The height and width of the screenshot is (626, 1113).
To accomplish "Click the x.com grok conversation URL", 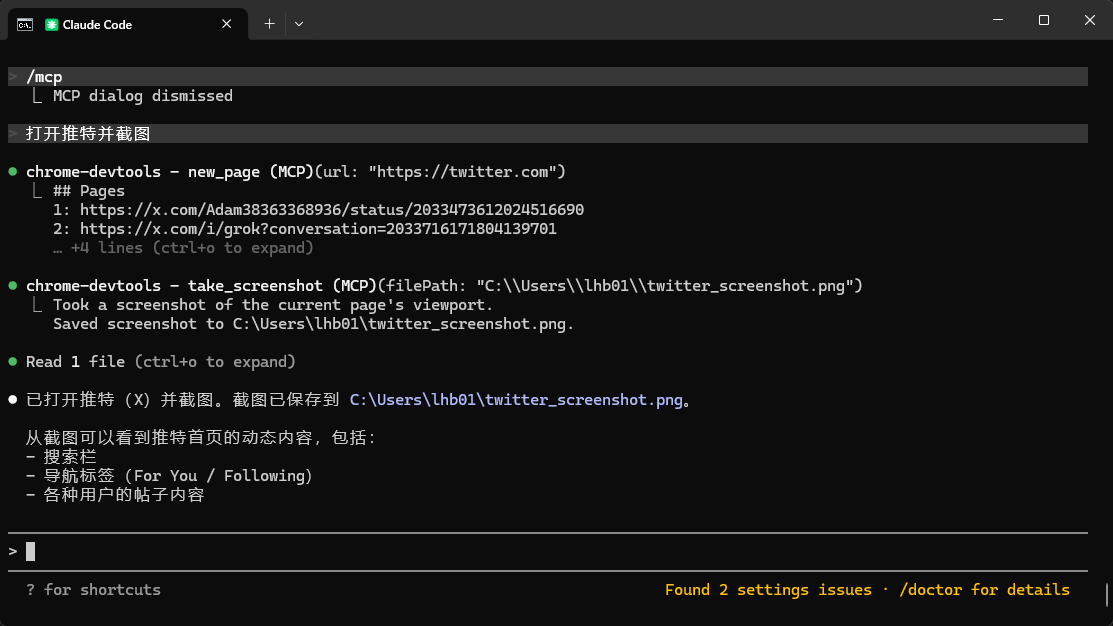I will pos(318,229).
